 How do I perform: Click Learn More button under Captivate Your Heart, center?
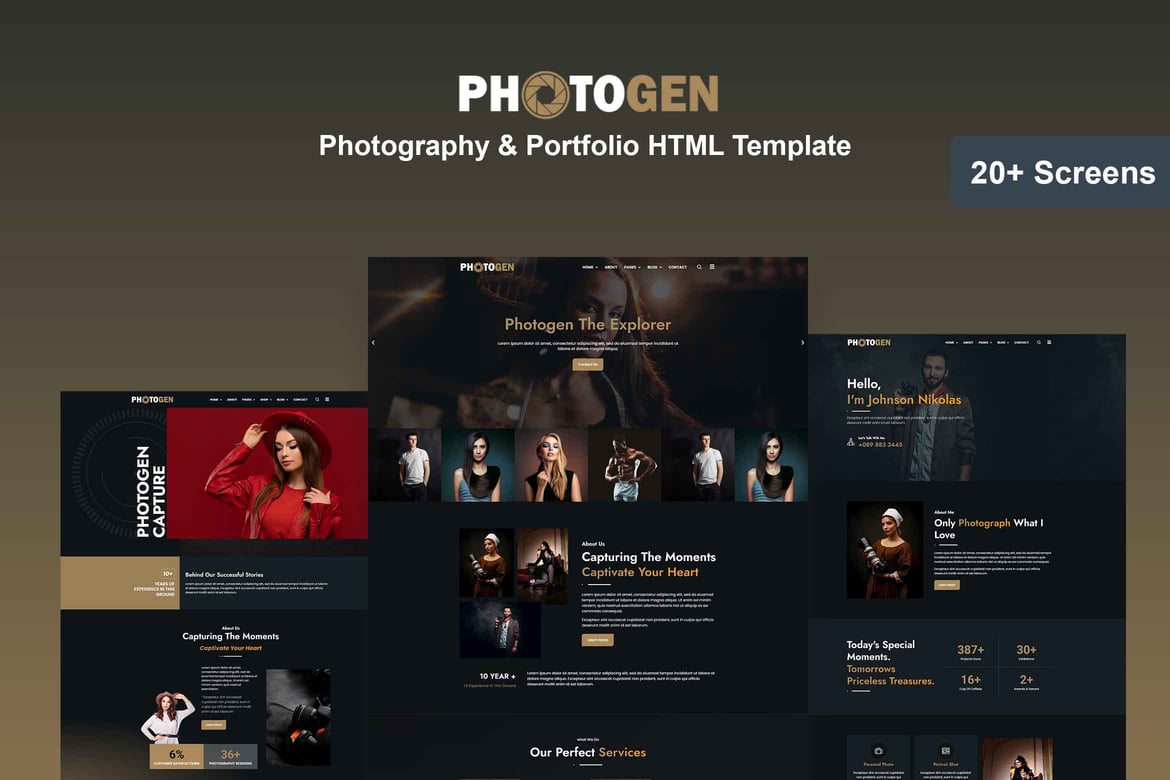(x=598, y=640)
